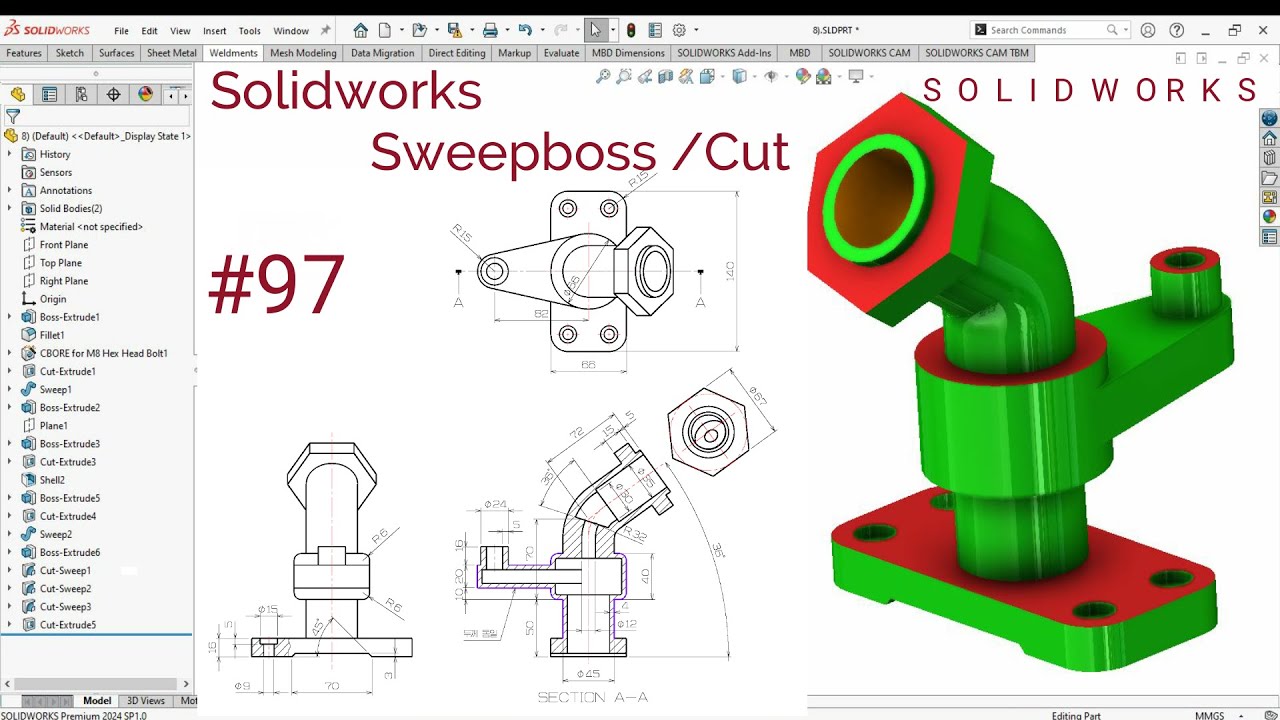Expand the Boss-Extrude1 feature
The image size is (1280, 720).
point(10,317)
